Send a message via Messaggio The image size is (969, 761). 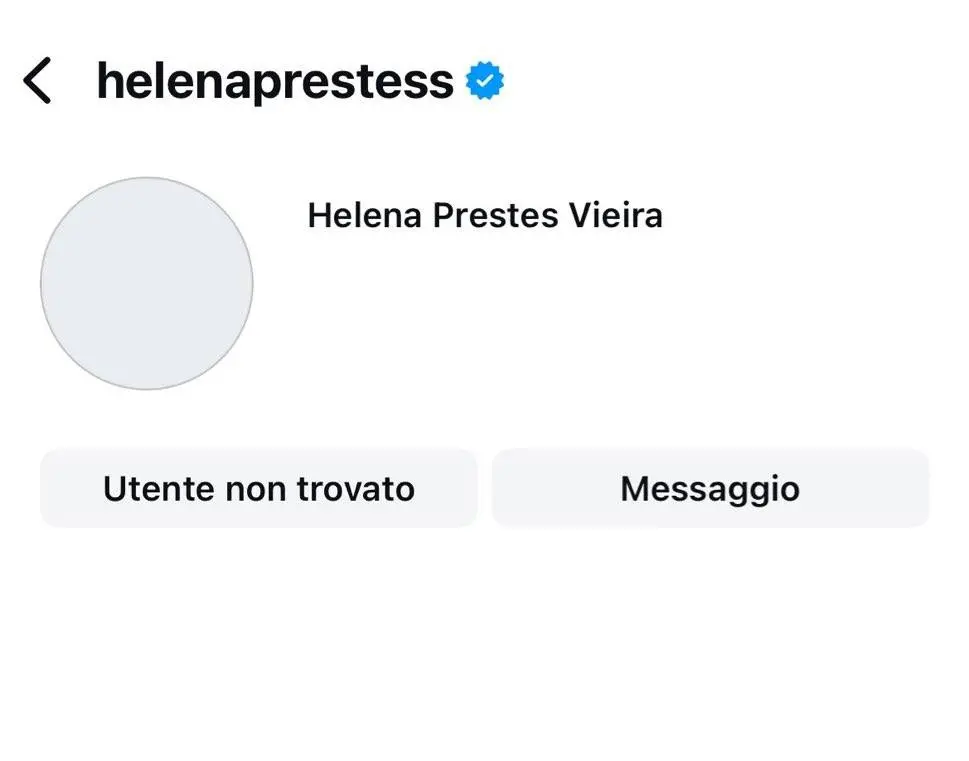click(x=710, y=488)
